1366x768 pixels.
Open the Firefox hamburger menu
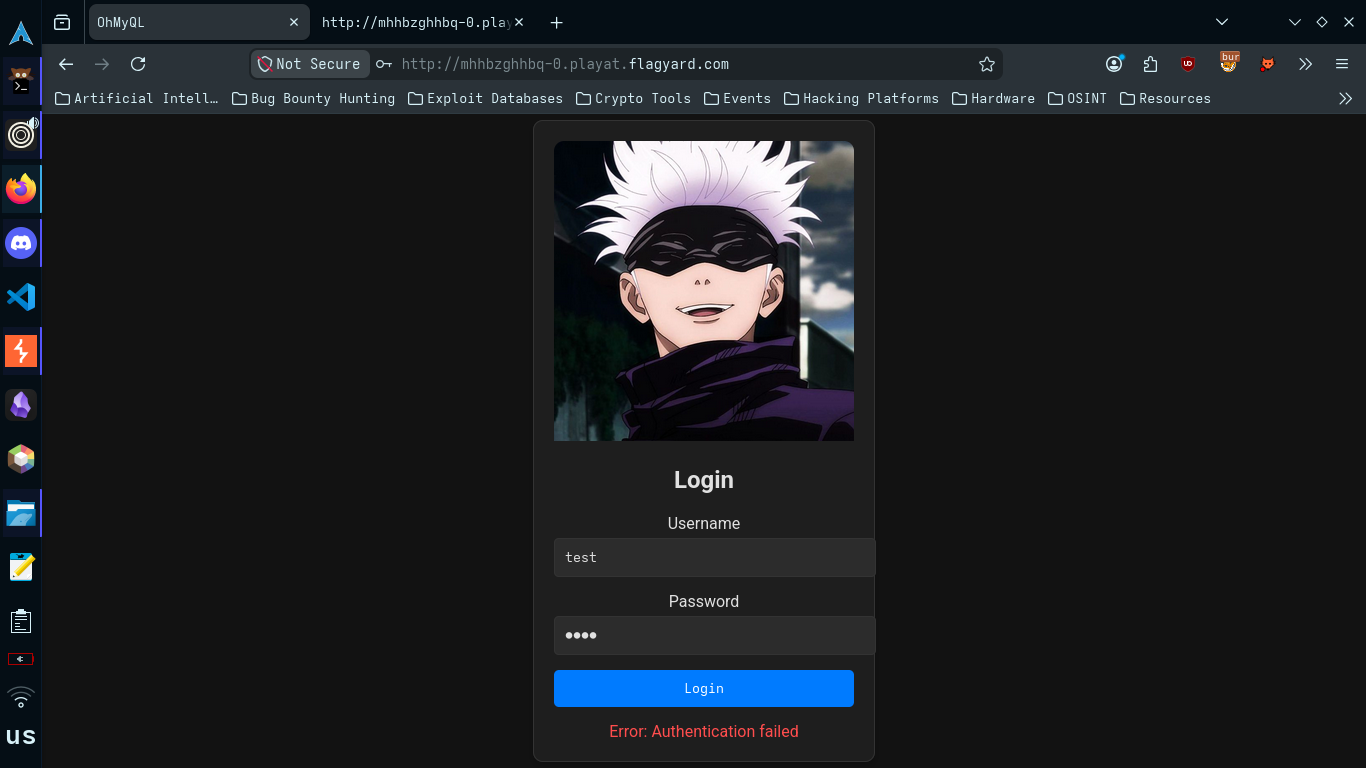1342,64
